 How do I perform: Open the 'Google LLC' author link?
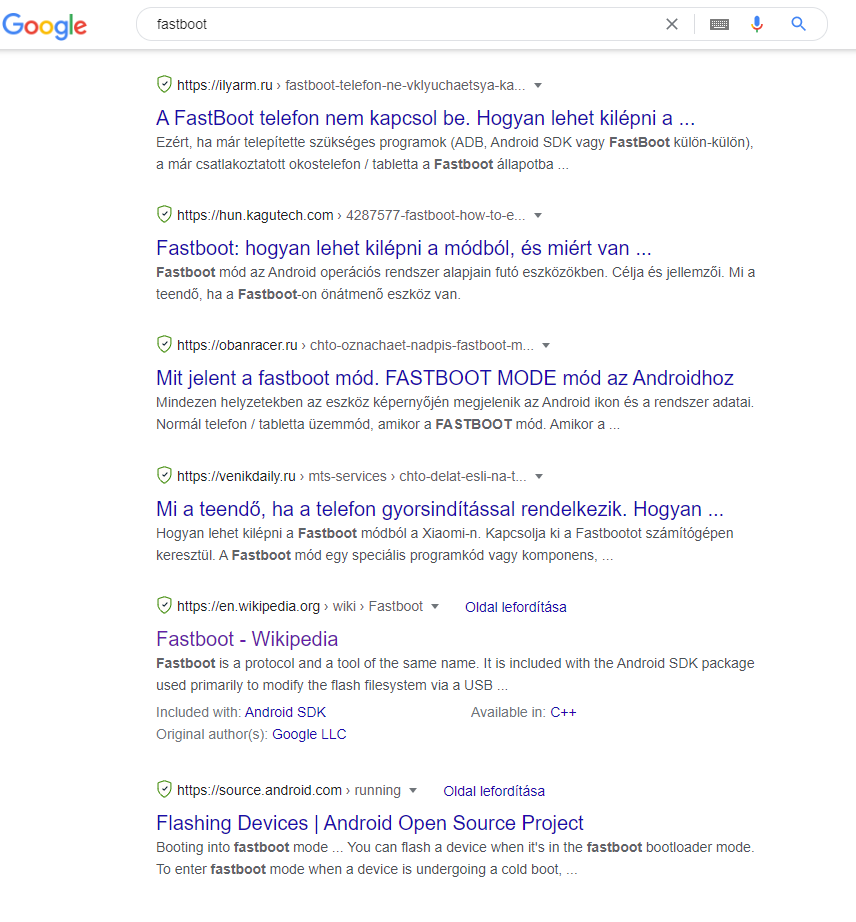pyautogui.click(x=309, y=734)
